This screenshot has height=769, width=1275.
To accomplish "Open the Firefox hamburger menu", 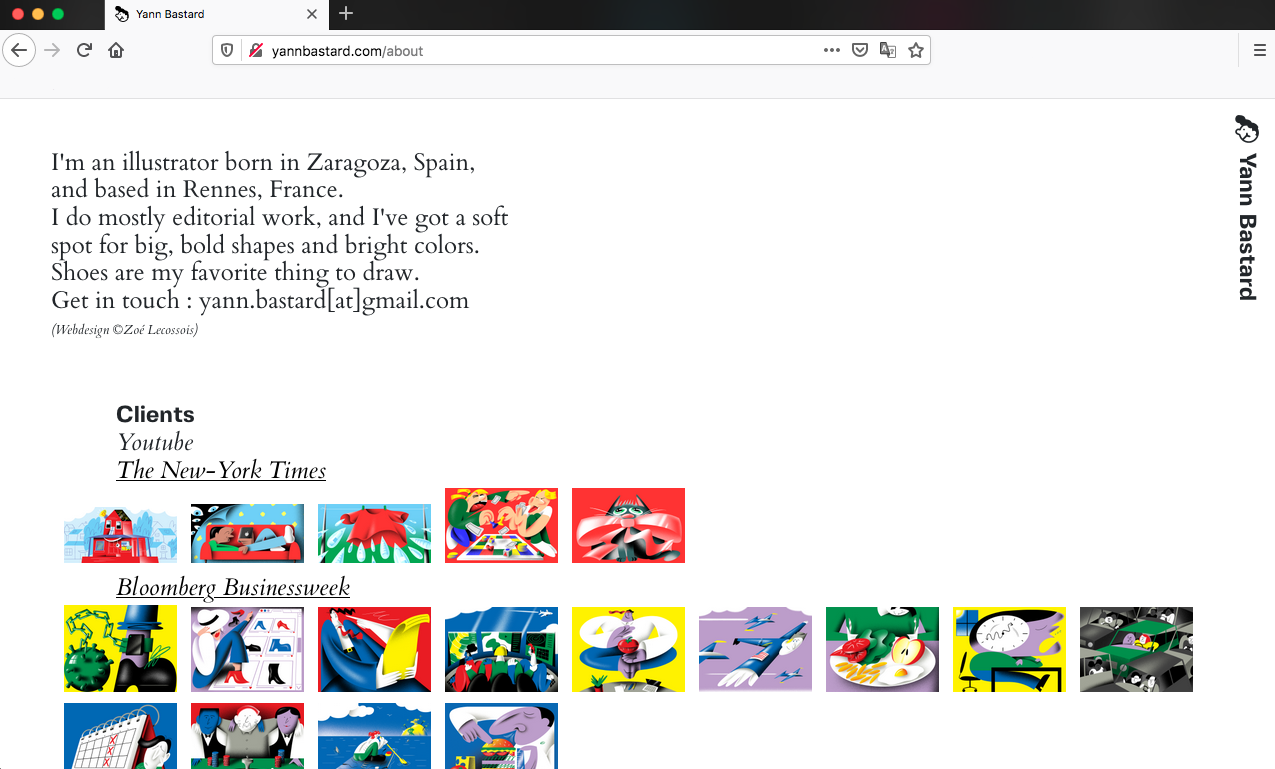I will (1259, 50).
